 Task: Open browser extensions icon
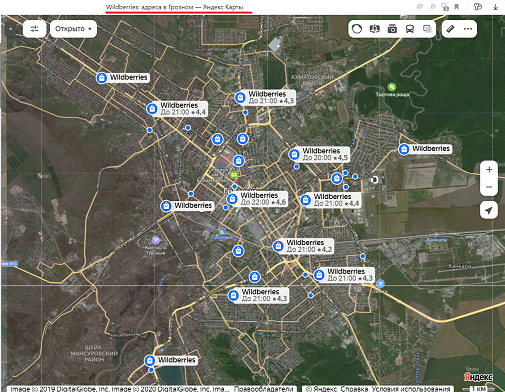pyautogui.click(x=478, y=7)
